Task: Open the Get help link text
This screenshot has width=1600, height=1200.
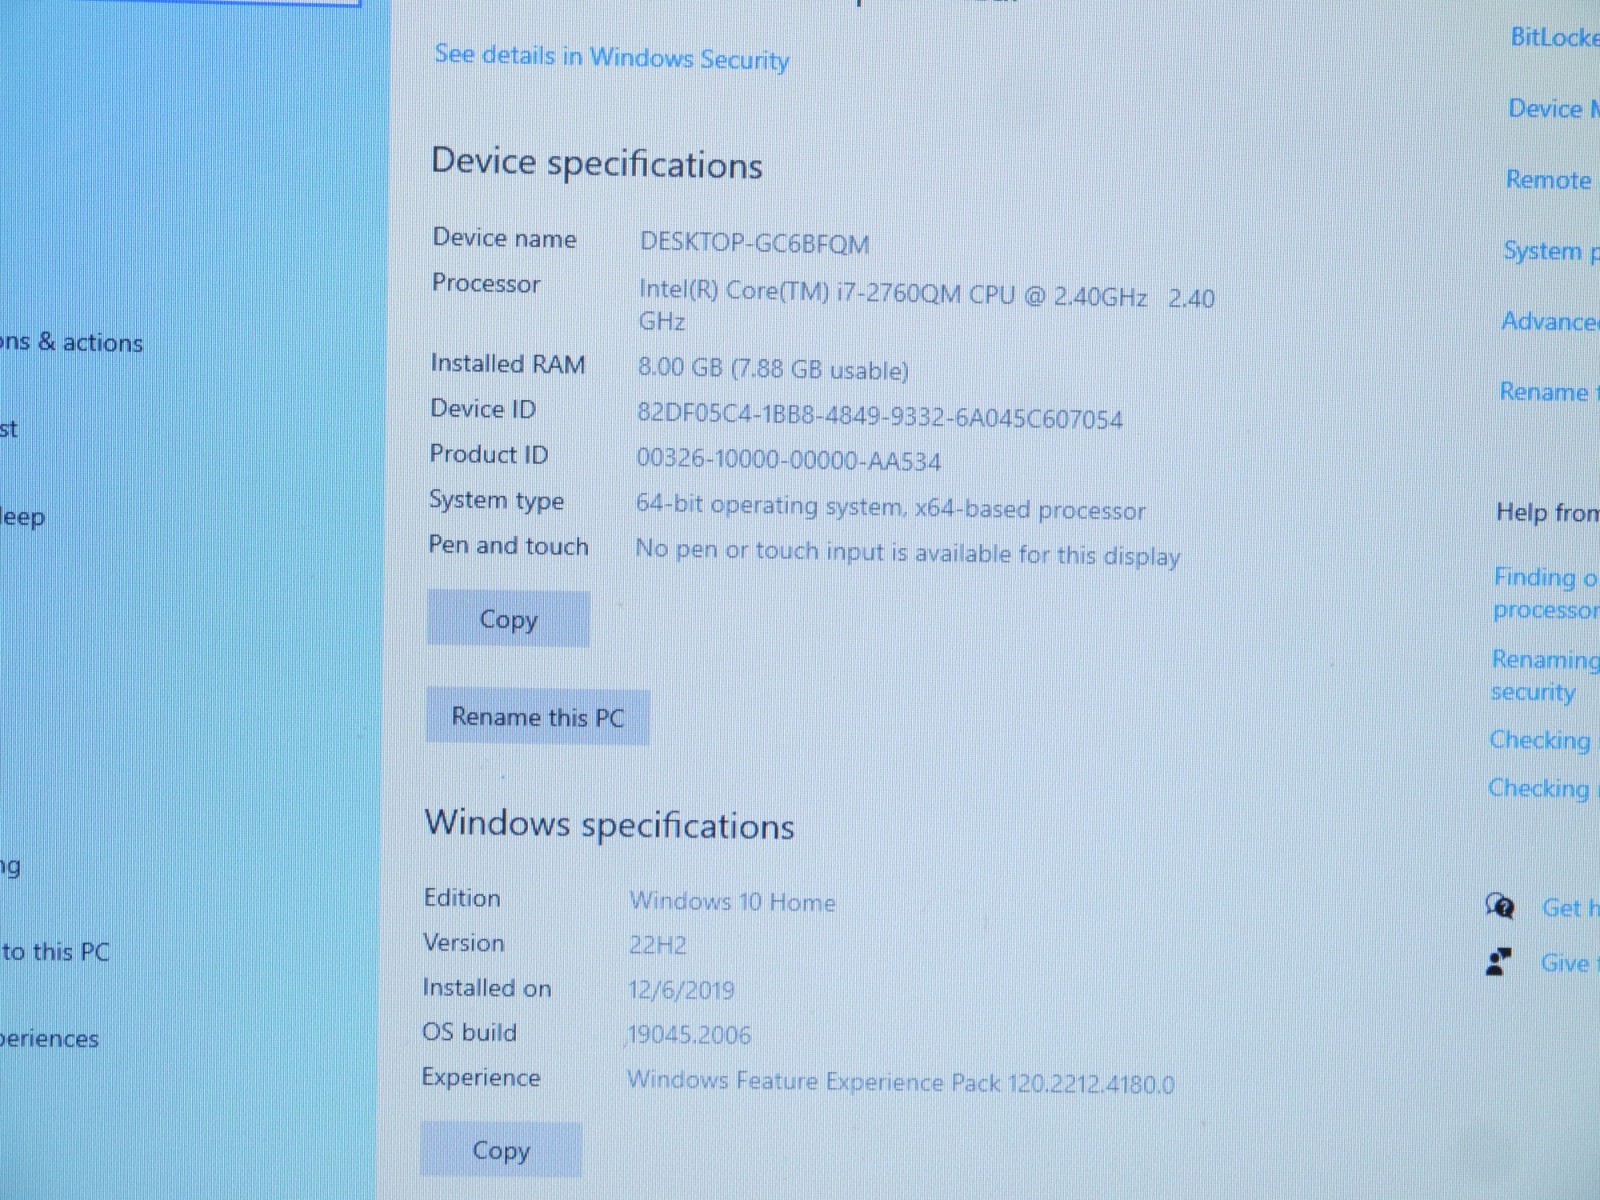Action: coord(1570,908)
